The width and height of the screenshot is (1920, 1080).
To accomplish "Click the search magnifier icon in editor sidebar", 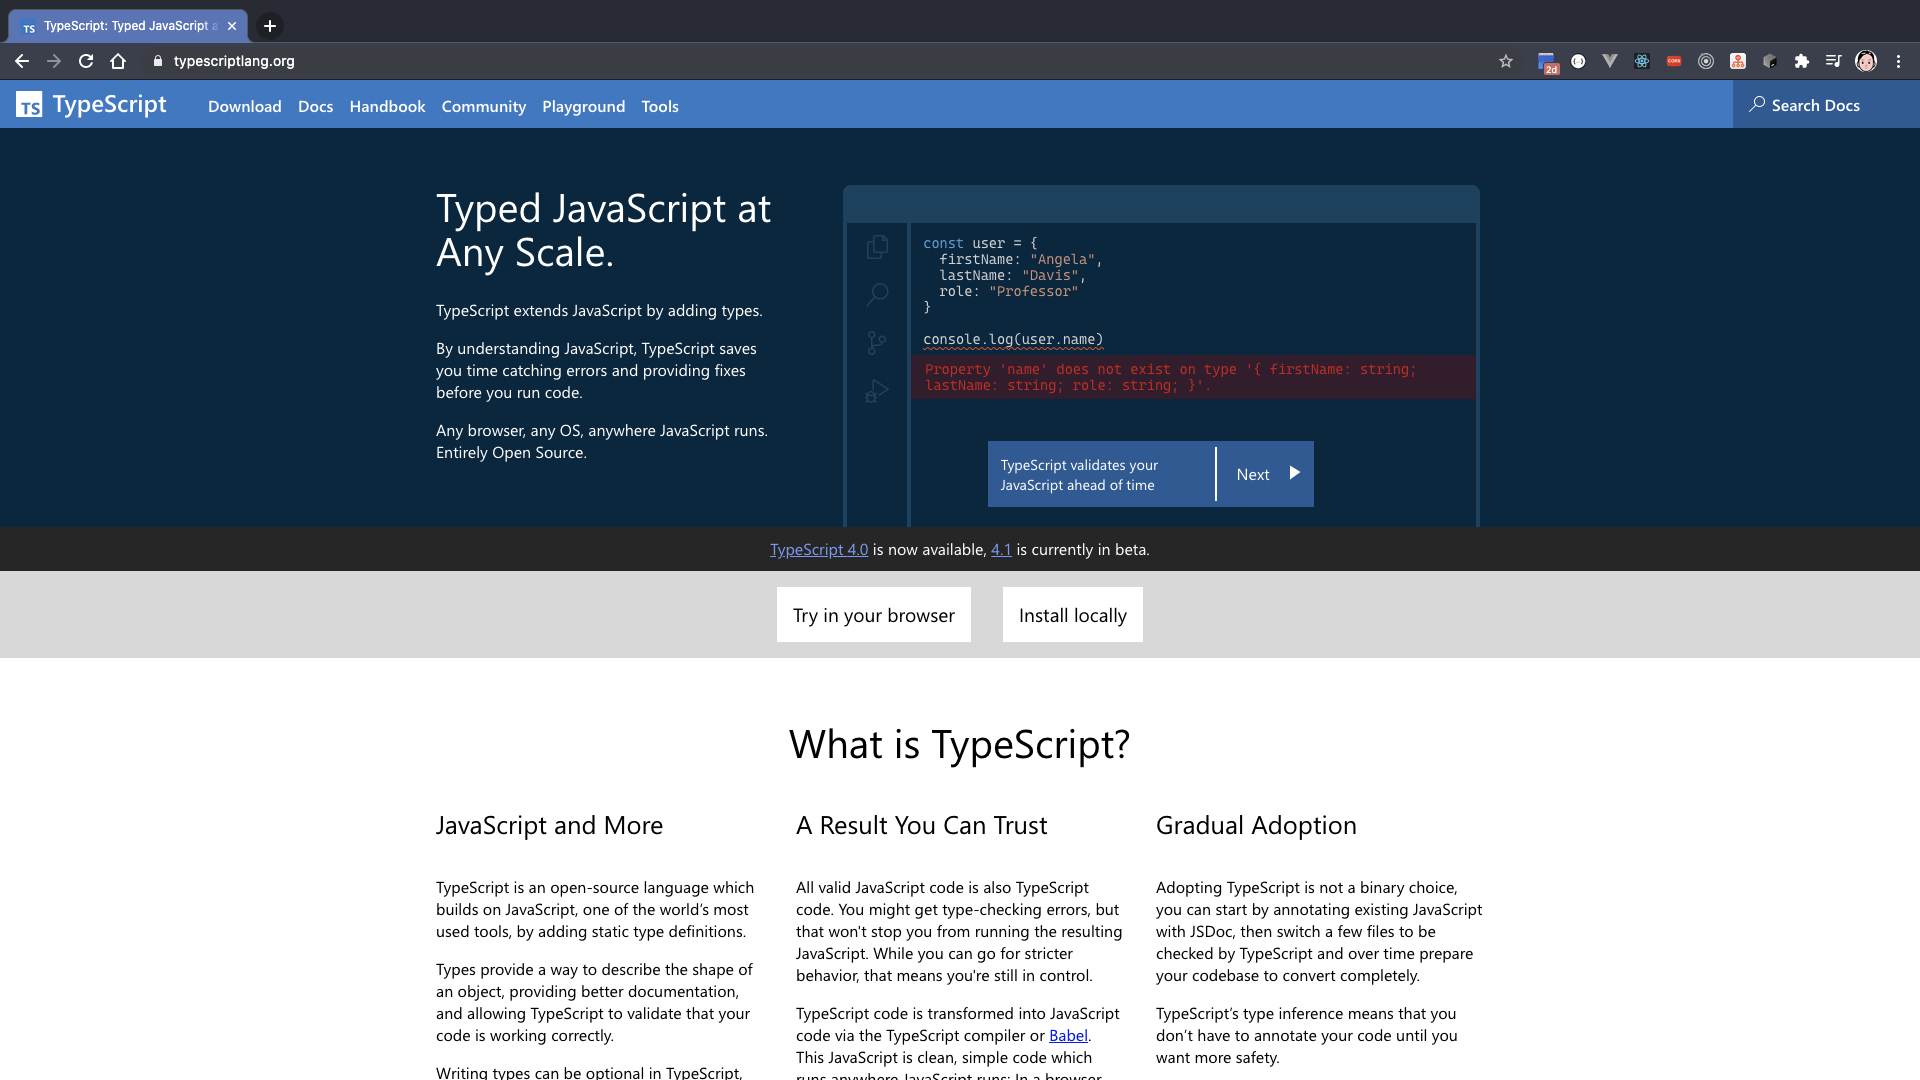I will [x=877, y=294].
